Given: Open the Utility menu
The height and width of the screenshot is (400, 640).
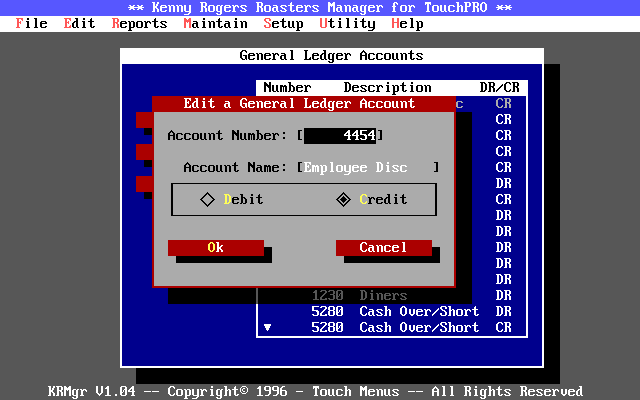Looking at the screenshot, I should [347, 24].
